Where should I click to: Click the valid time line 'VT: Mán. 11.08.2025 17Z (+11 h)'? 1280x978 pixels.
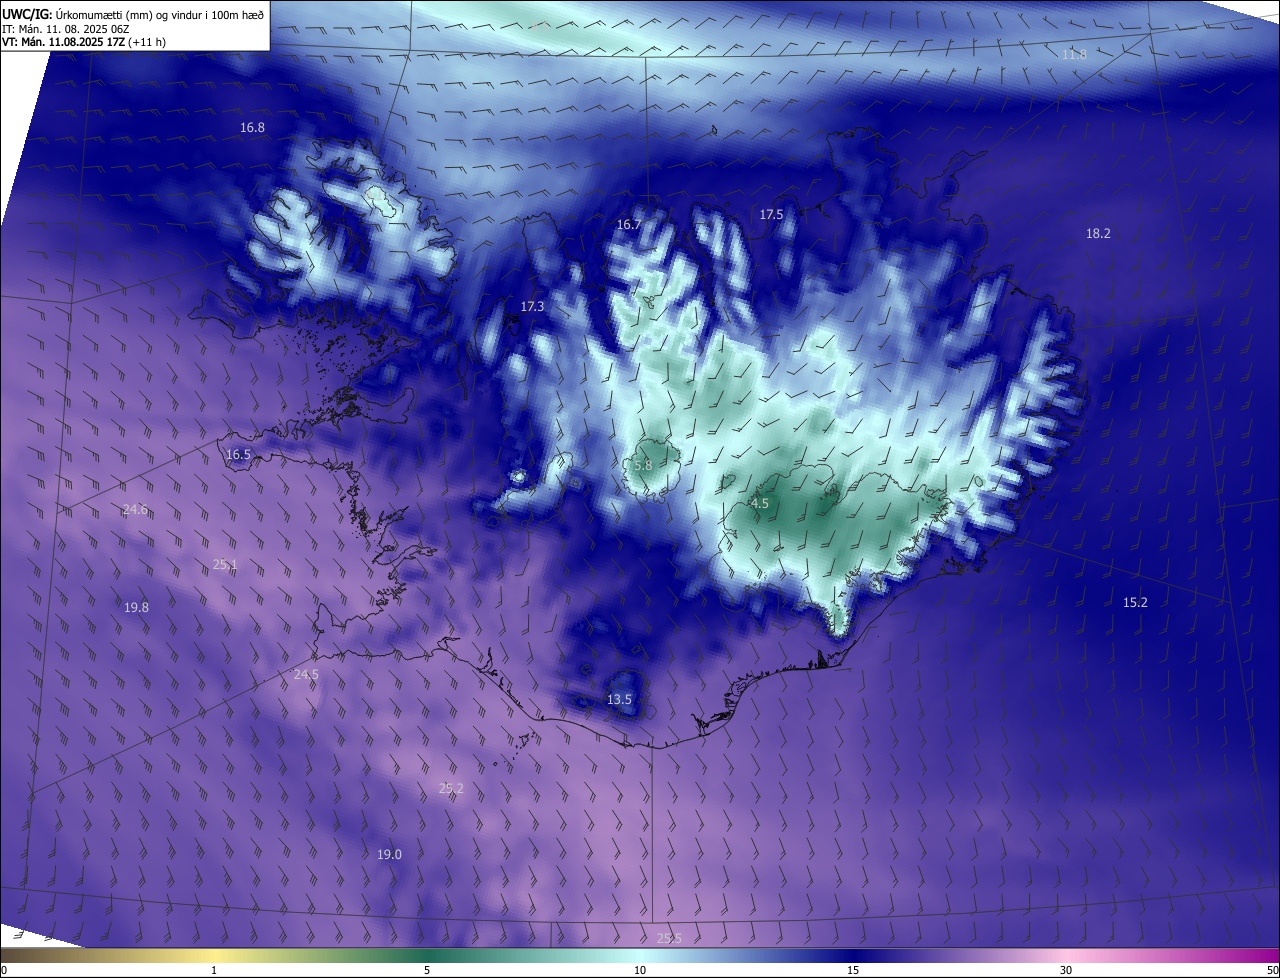point(84,42)
